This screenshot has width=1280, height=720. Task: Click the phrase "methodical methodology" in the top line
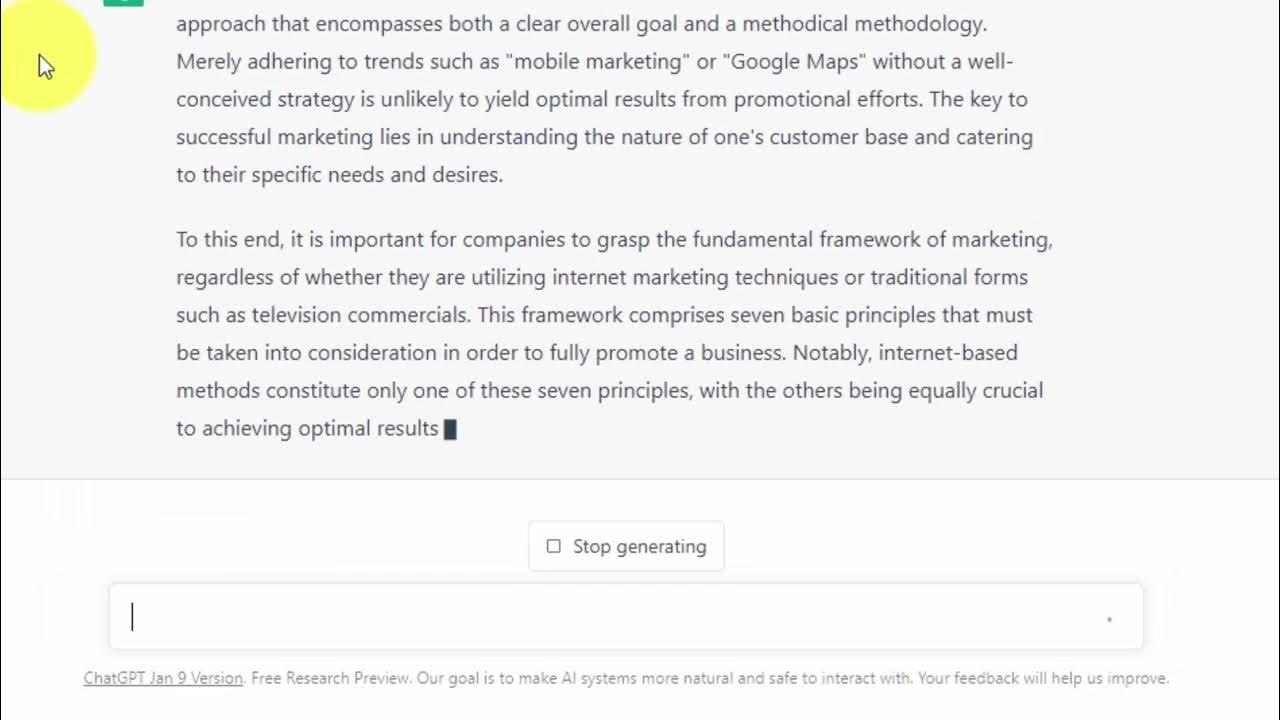(x=864, y=23)
